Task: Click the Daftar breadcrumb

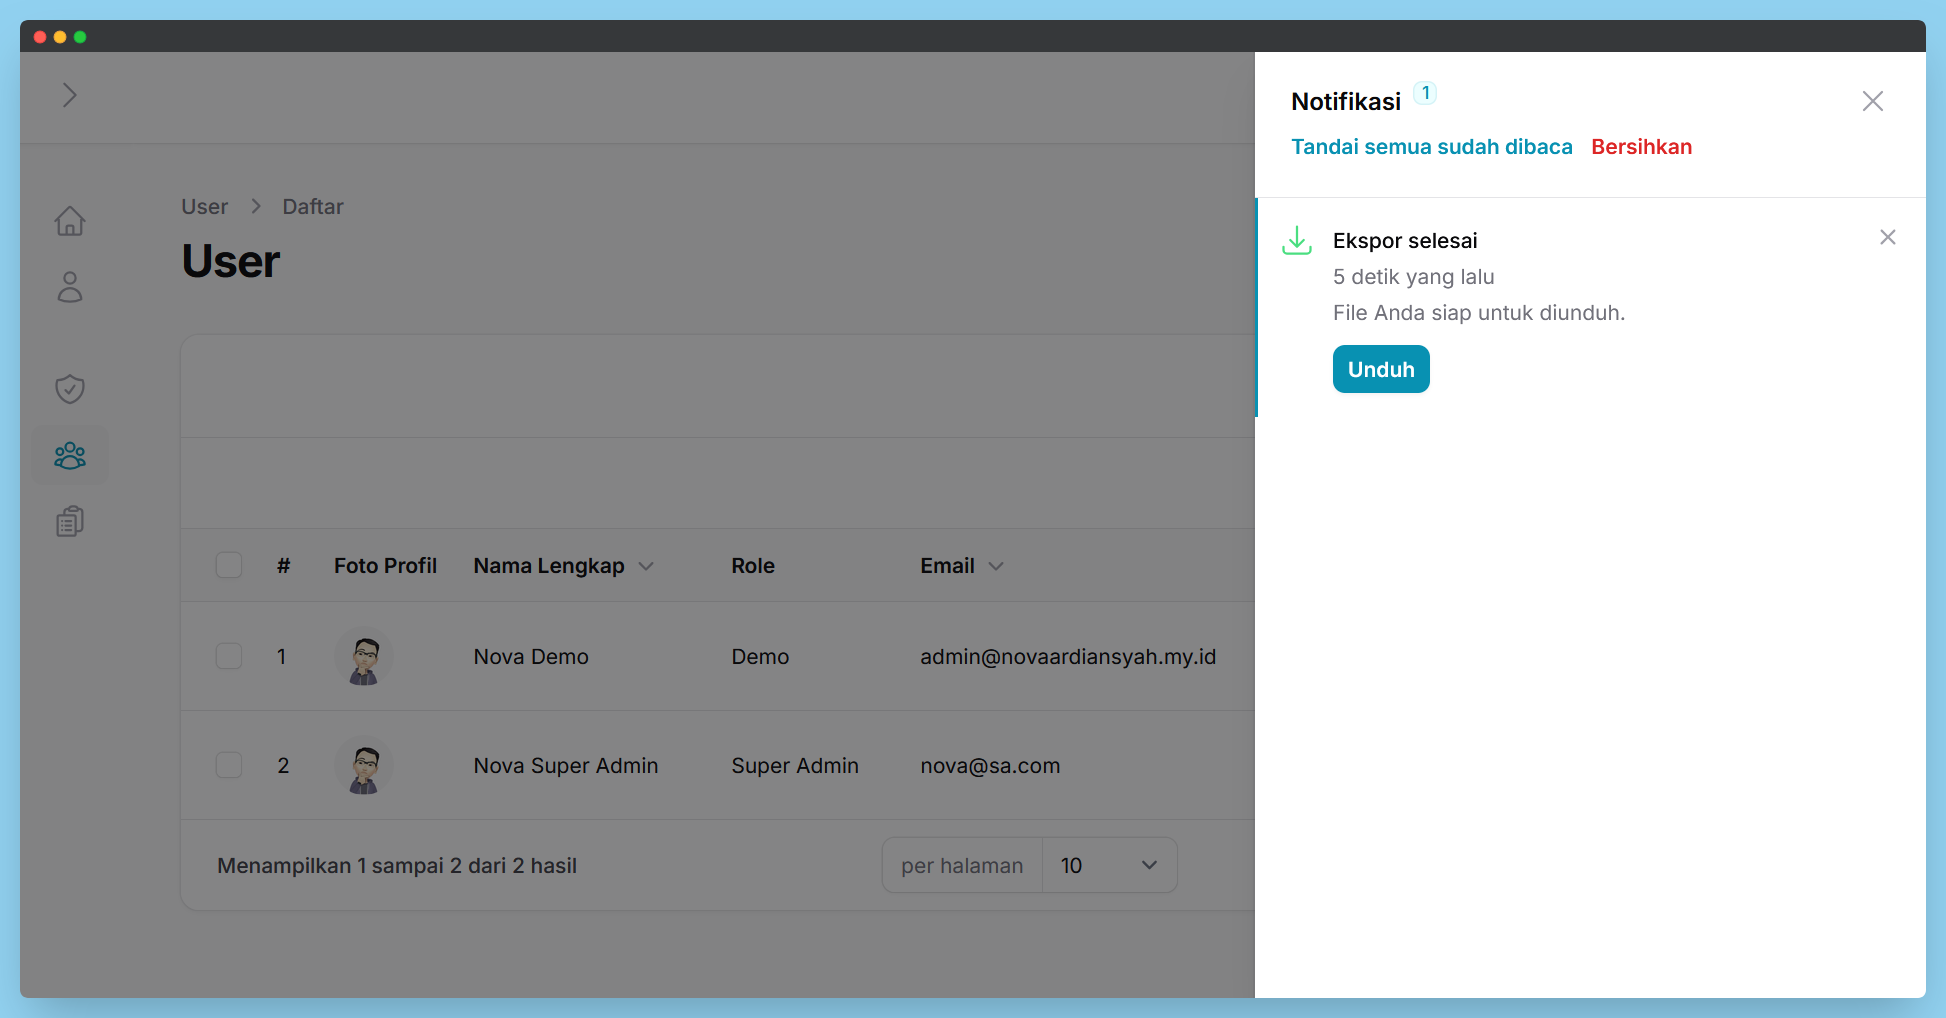Action: [x=313, y=207]
